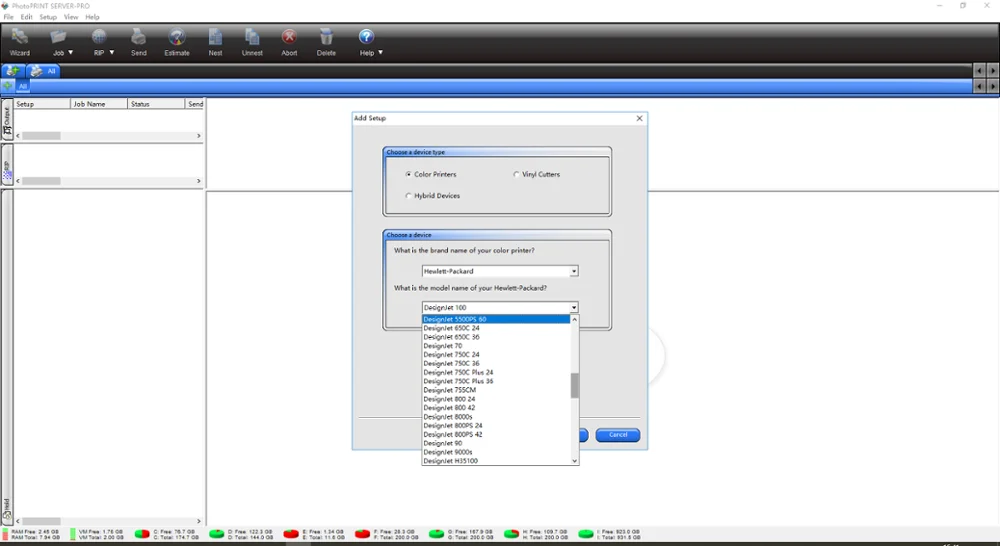The height and width of the screenshot is (546, 1000).
Task: Select DesignJet 800PS 24 in model list
Action: tap(496, 425)
